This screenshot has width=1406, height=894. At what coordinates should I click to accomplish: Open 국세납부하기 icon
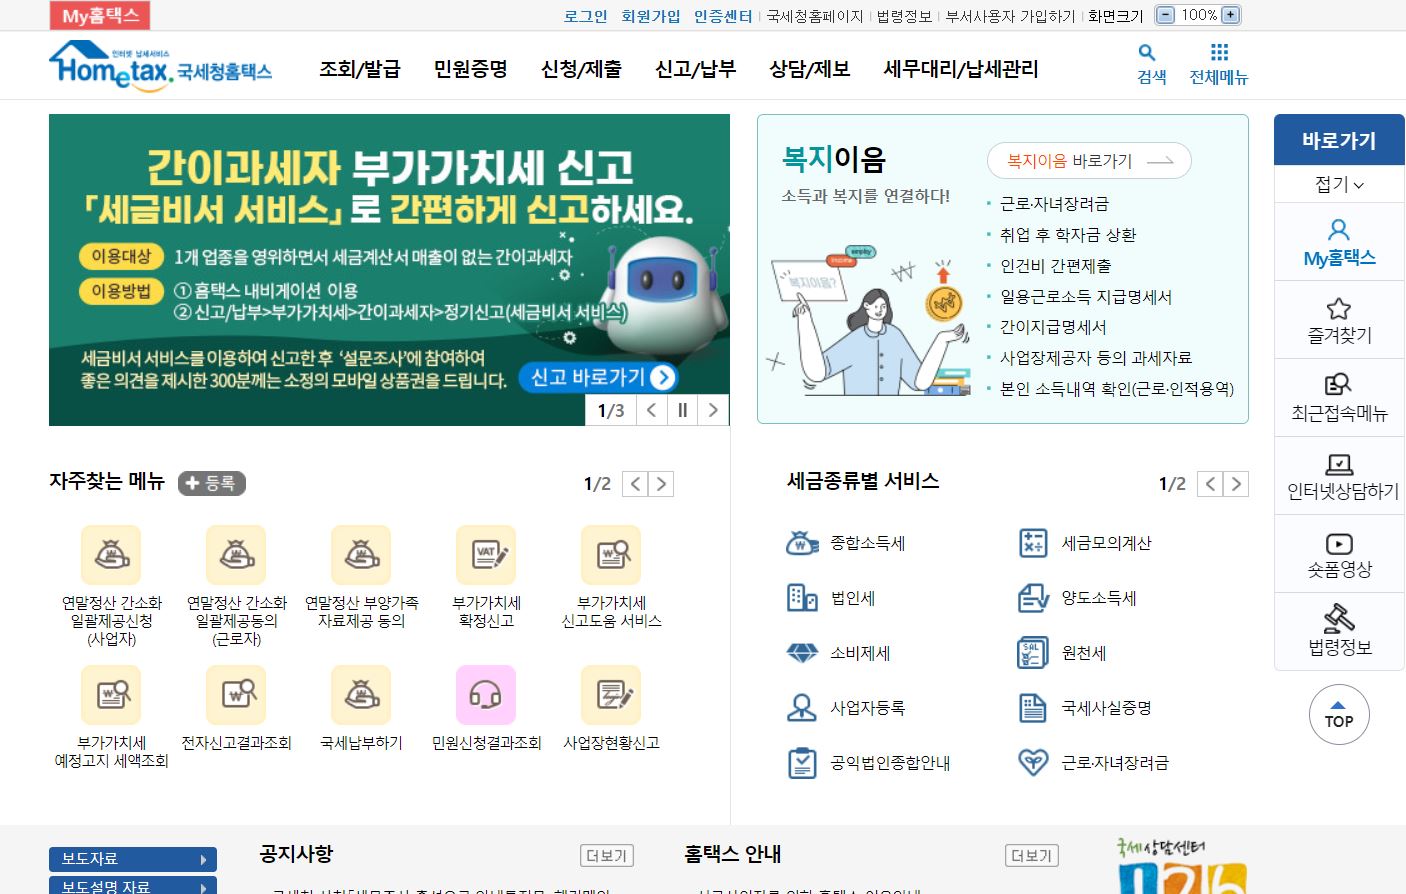coord(361,695)
